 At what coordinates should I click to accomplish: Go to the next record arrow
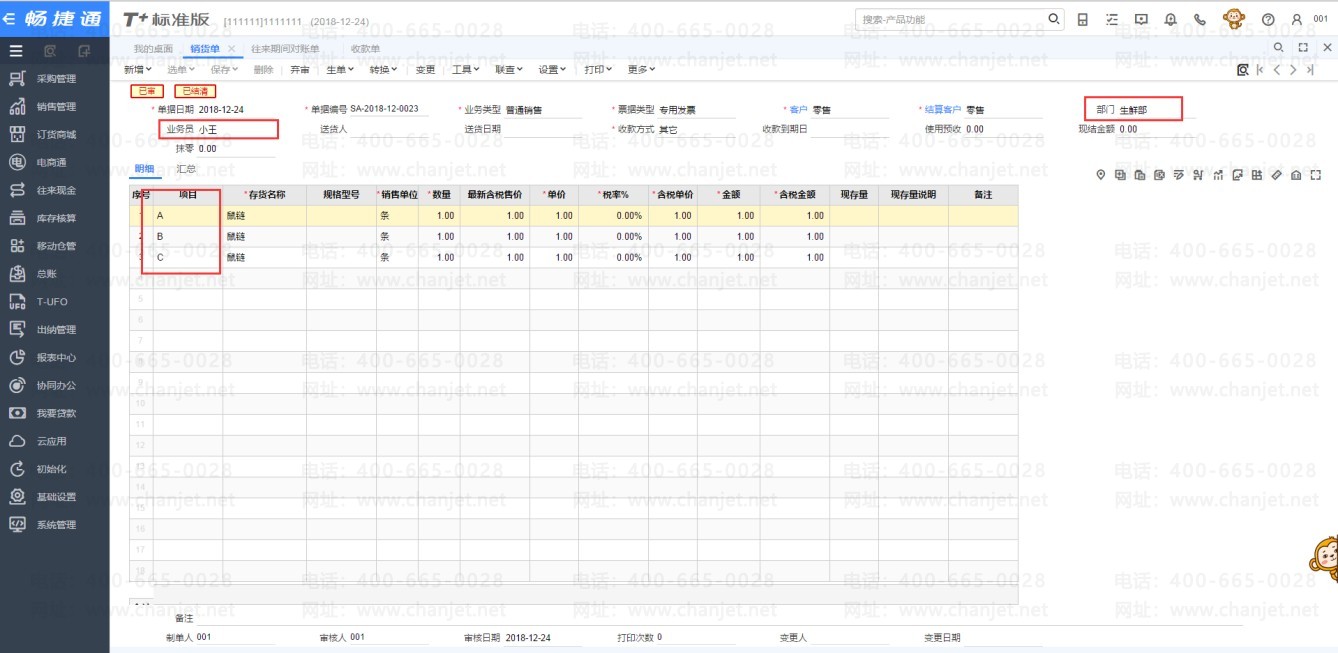[1293, 70]
